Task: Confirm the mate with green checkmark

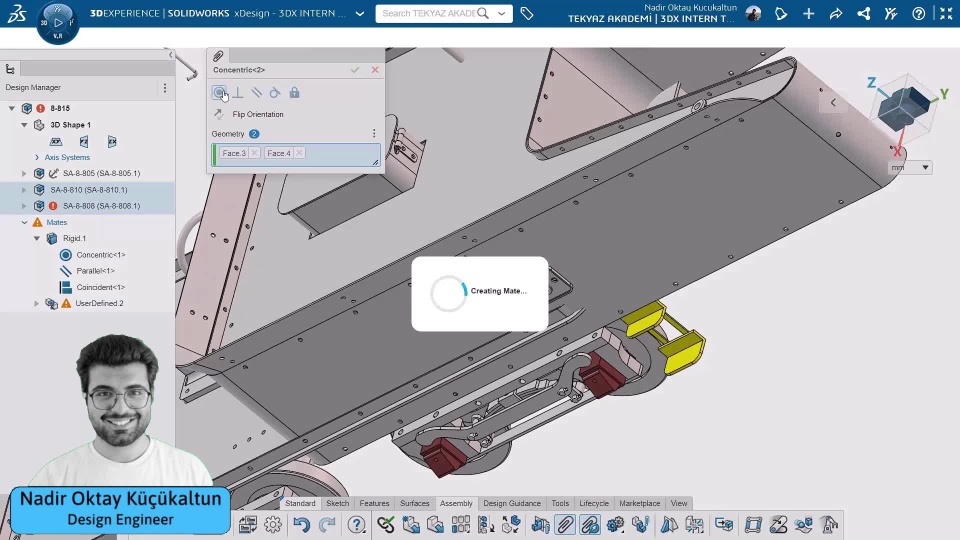Action: click(355, 70)
